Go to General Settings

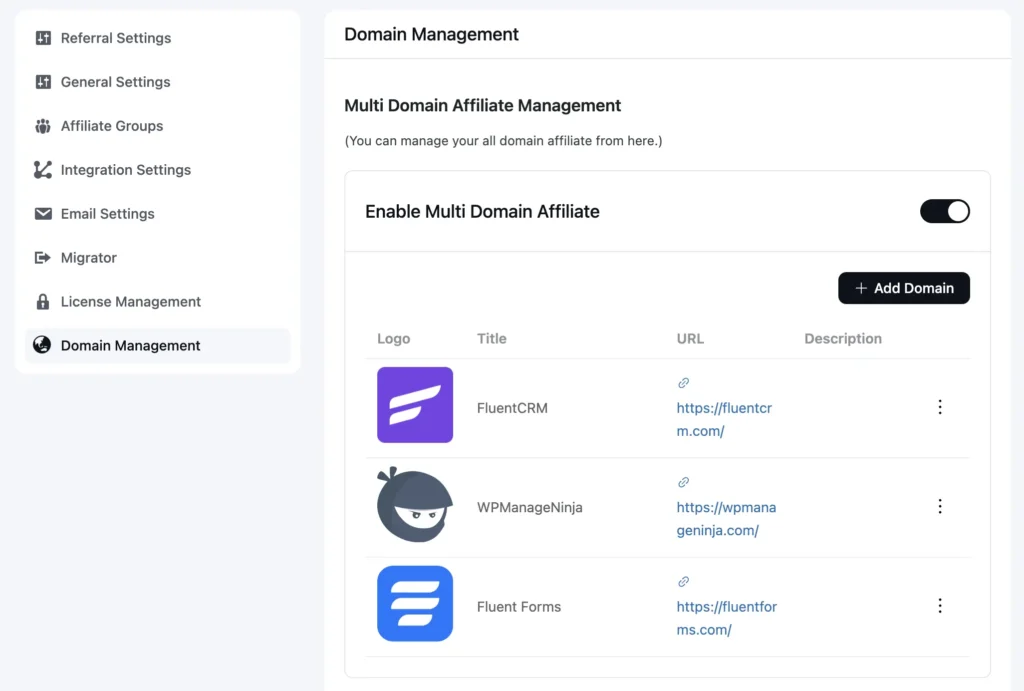[157, 82]
